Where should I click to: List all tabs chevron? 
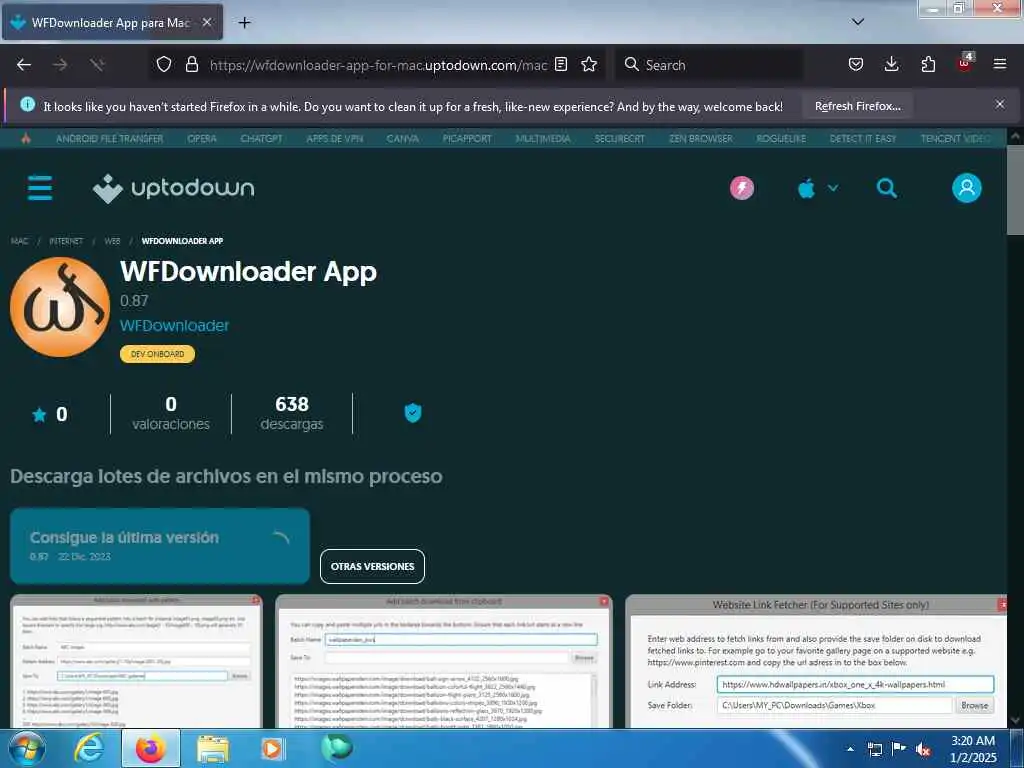(x=858, y=22)
